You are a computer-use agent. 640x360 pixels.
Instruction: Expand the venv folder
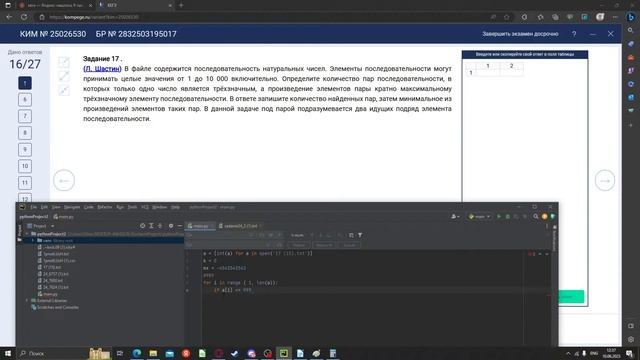coord(33,240)
